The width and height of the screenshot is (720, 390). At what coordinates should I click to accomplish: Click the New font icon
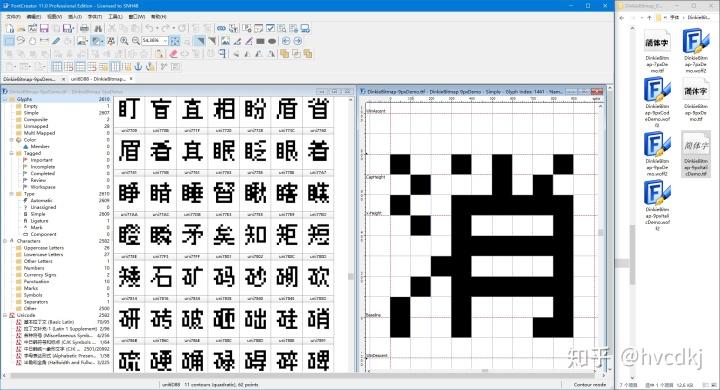[x=10, y=28]
